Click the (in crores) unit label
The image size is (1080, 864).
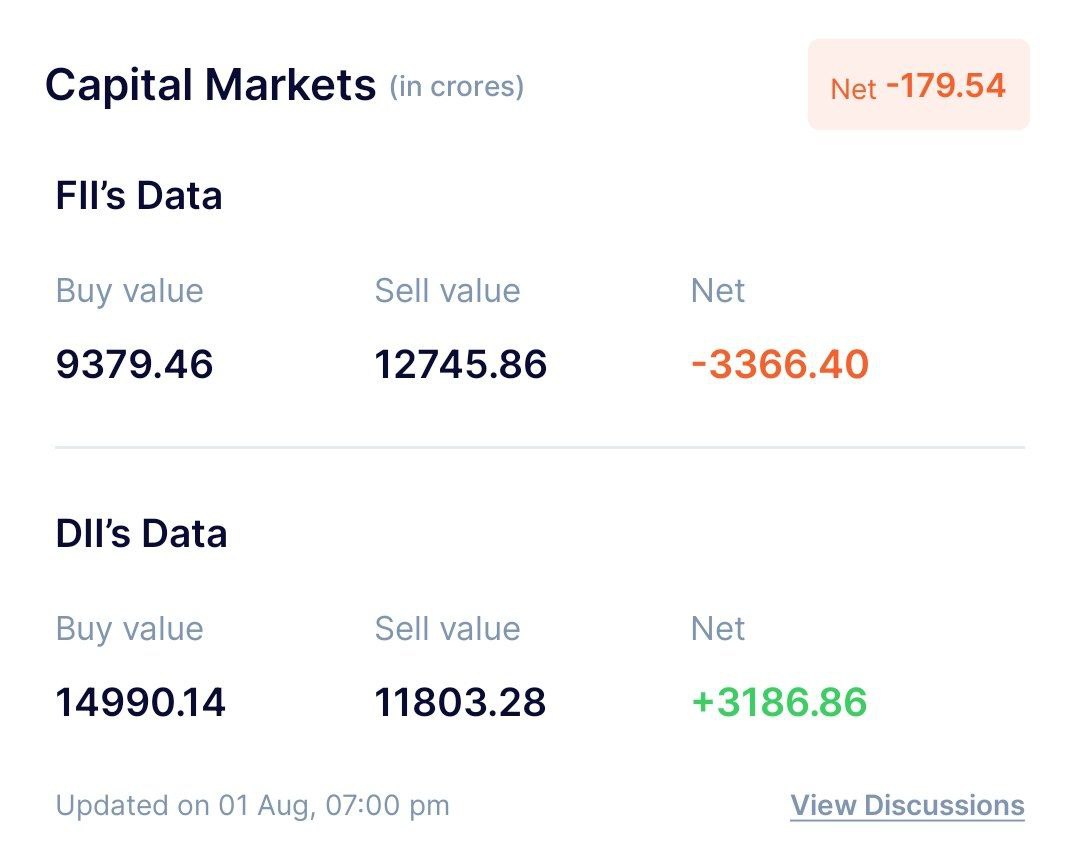[x=457, y=87]
